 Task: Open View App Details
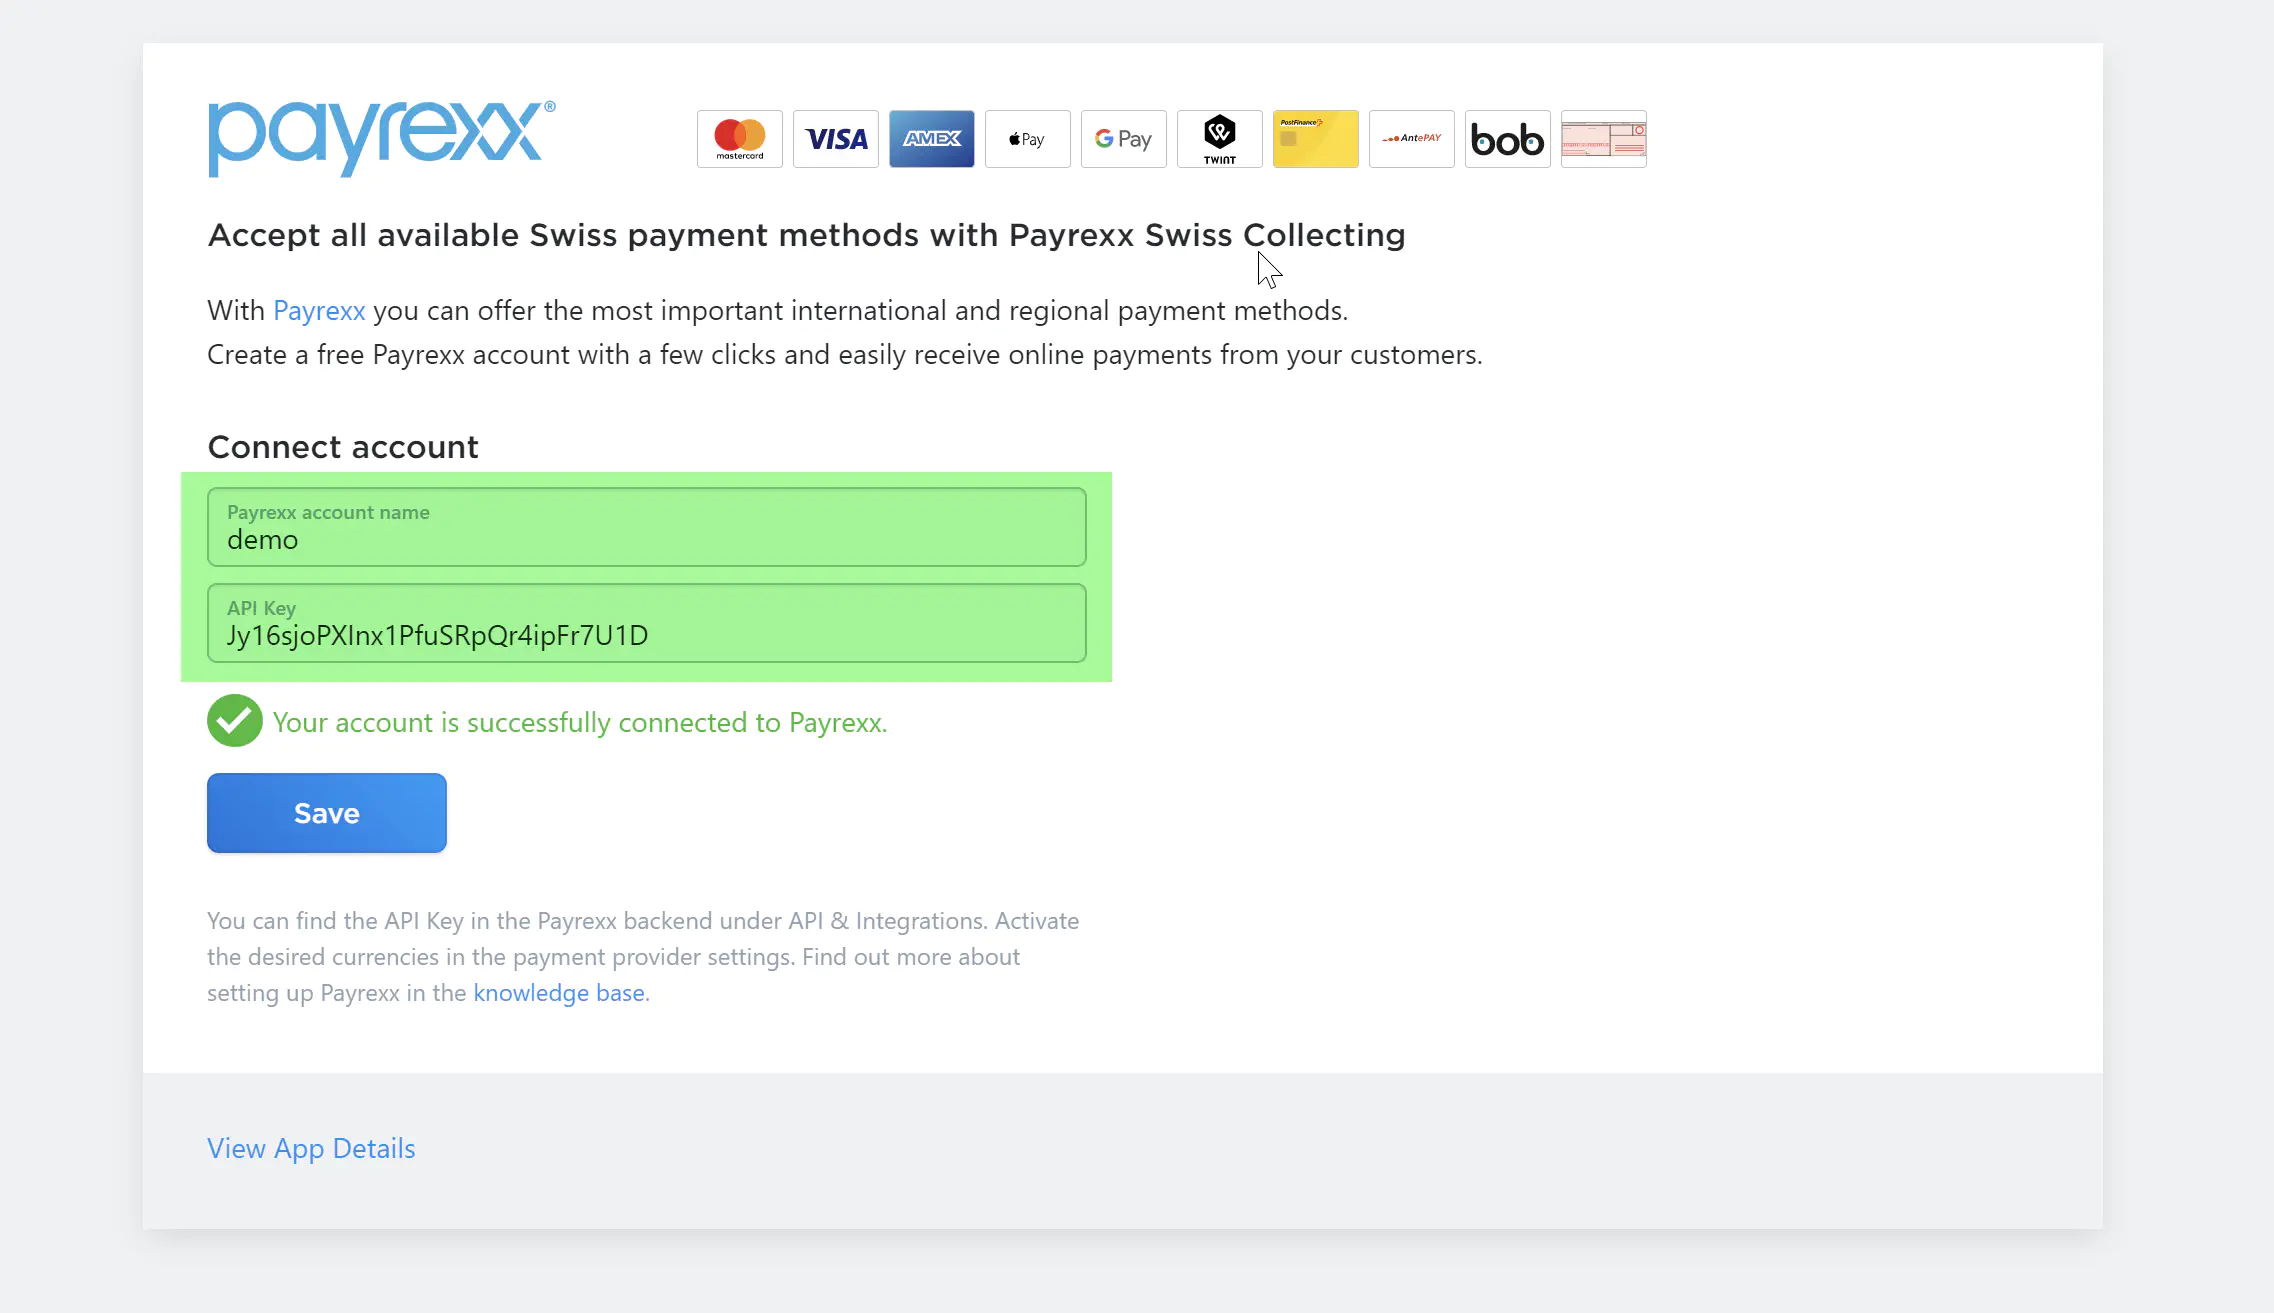(311, 1149)
